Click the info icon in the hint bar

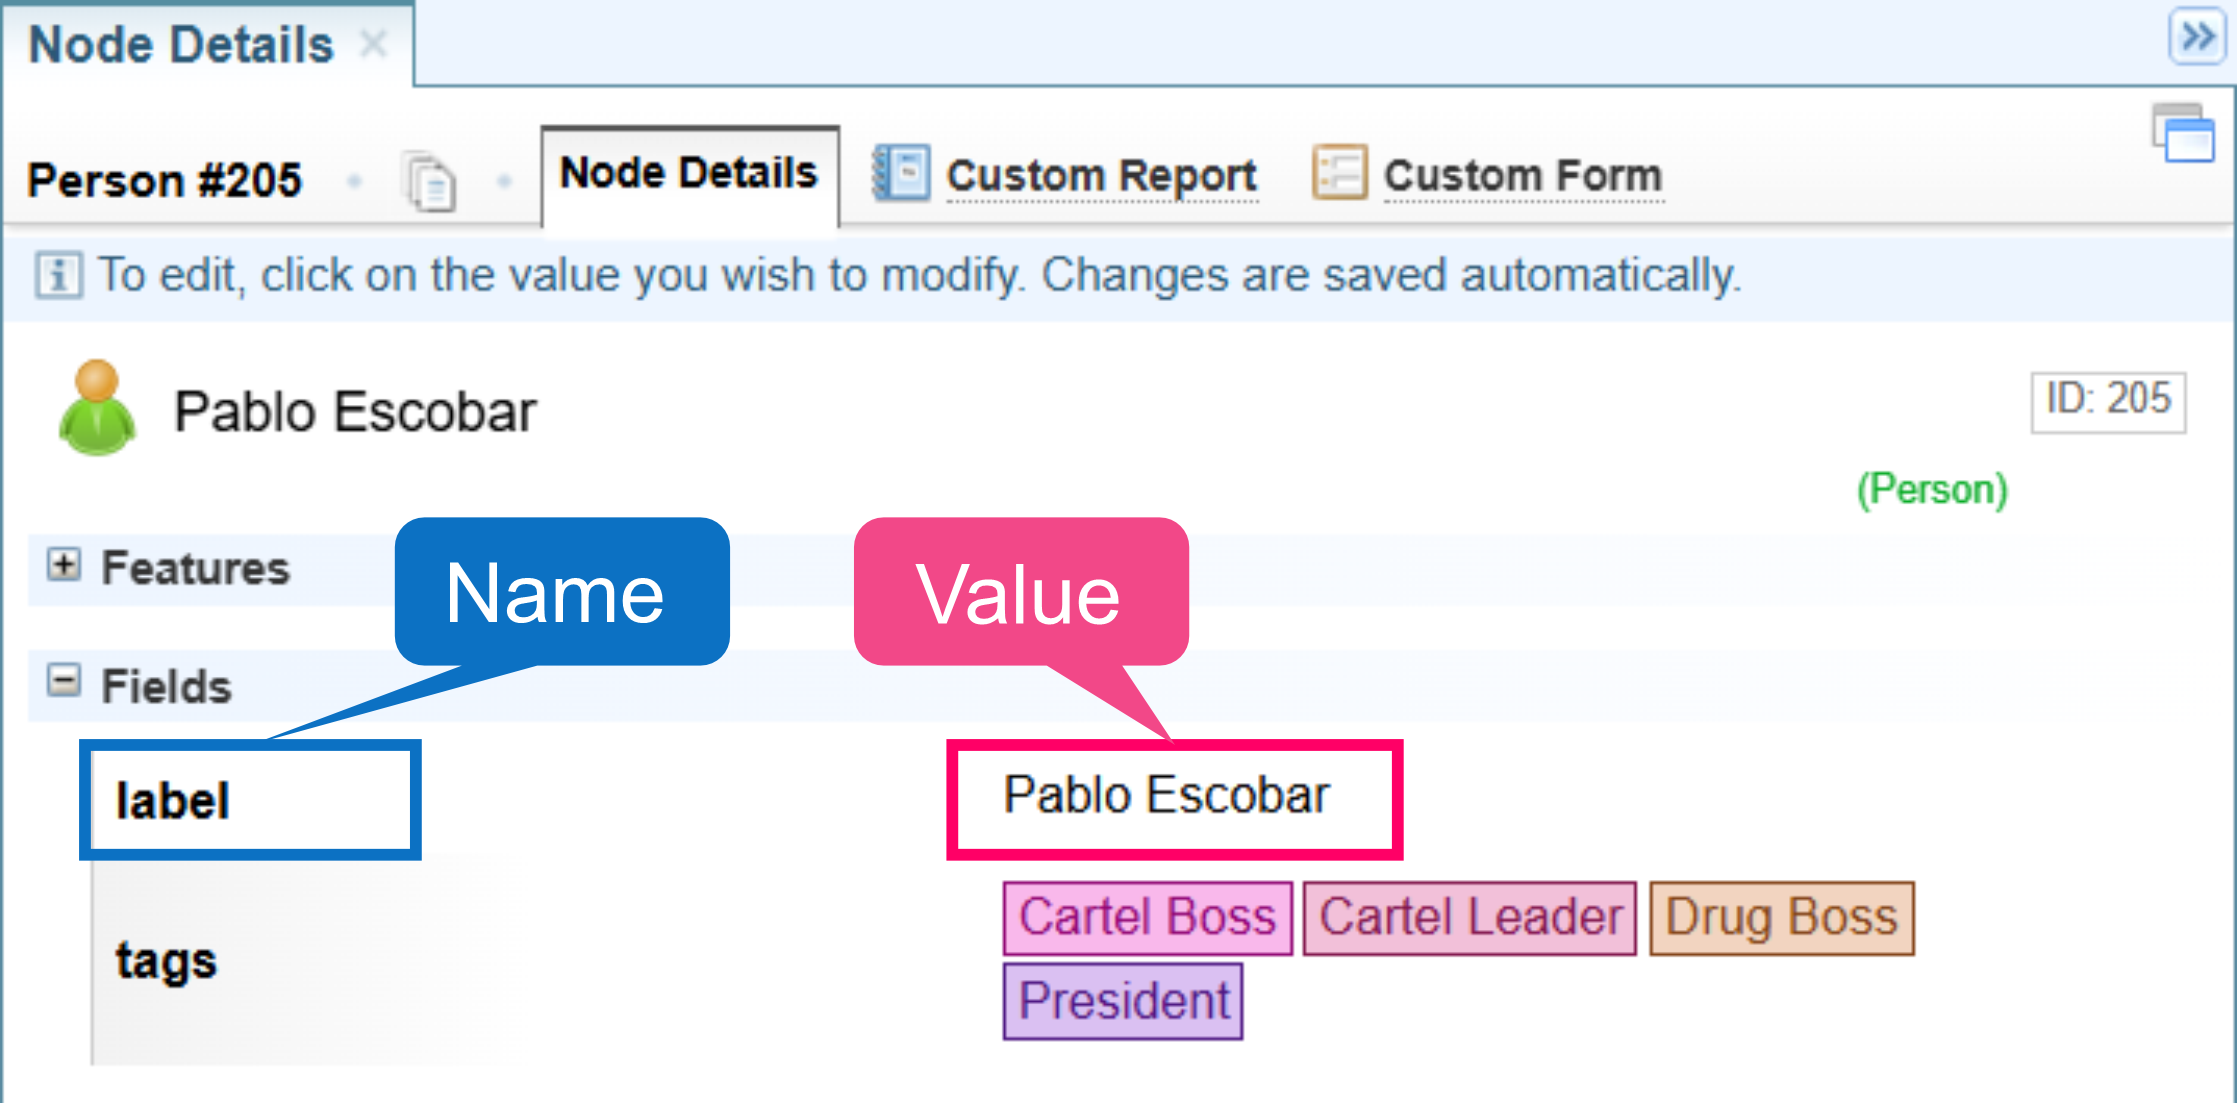pyautogui.click(x=58, y=275)
